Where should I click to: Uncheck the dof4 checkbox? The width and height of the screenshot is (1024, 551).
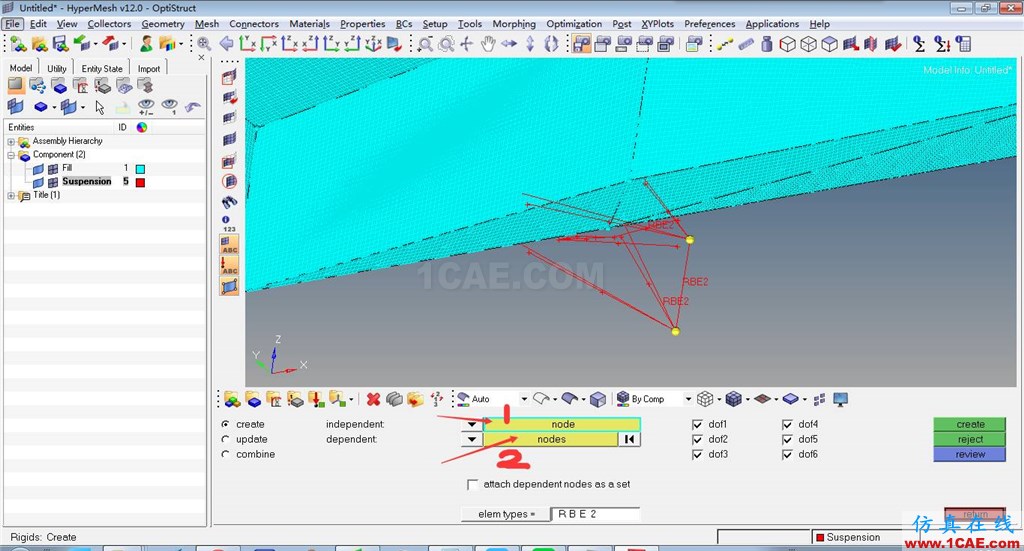tap(788, 424)
